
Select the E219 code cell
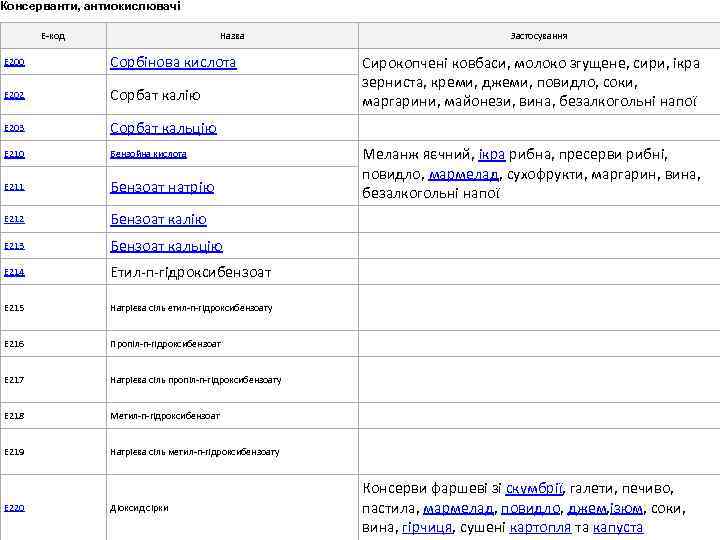click(53, 452)
